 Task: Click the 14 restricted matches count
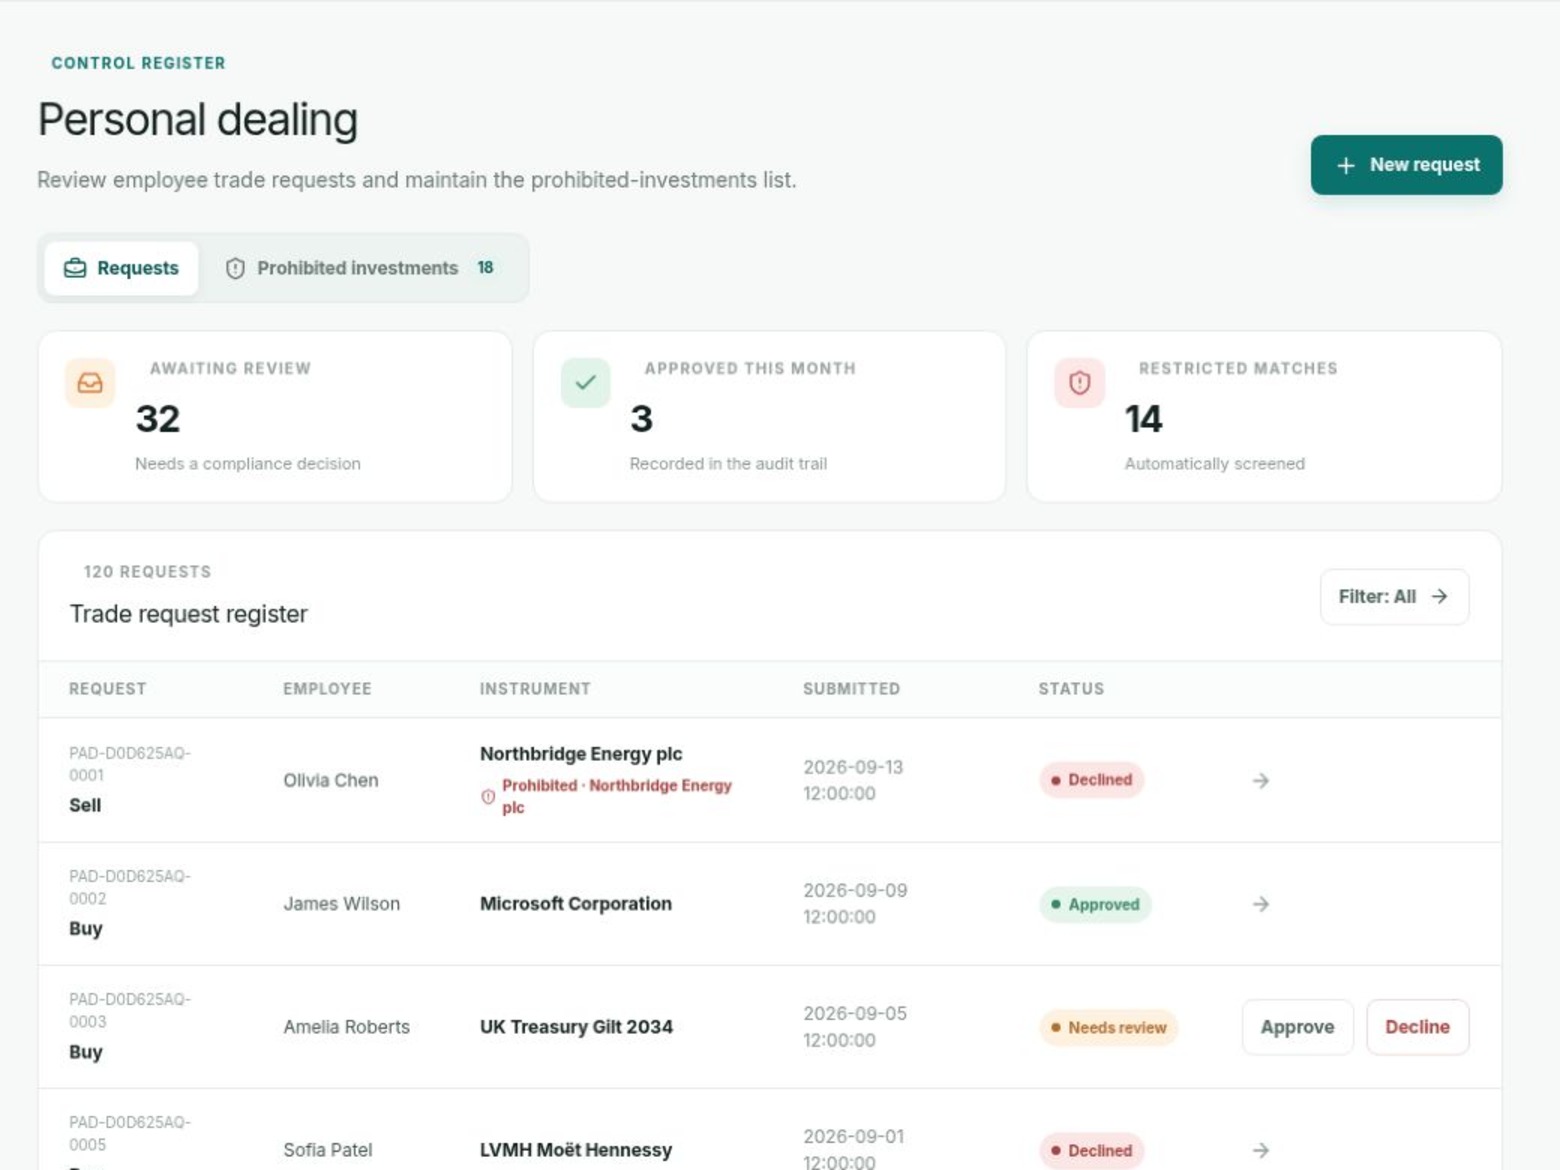1143,419
